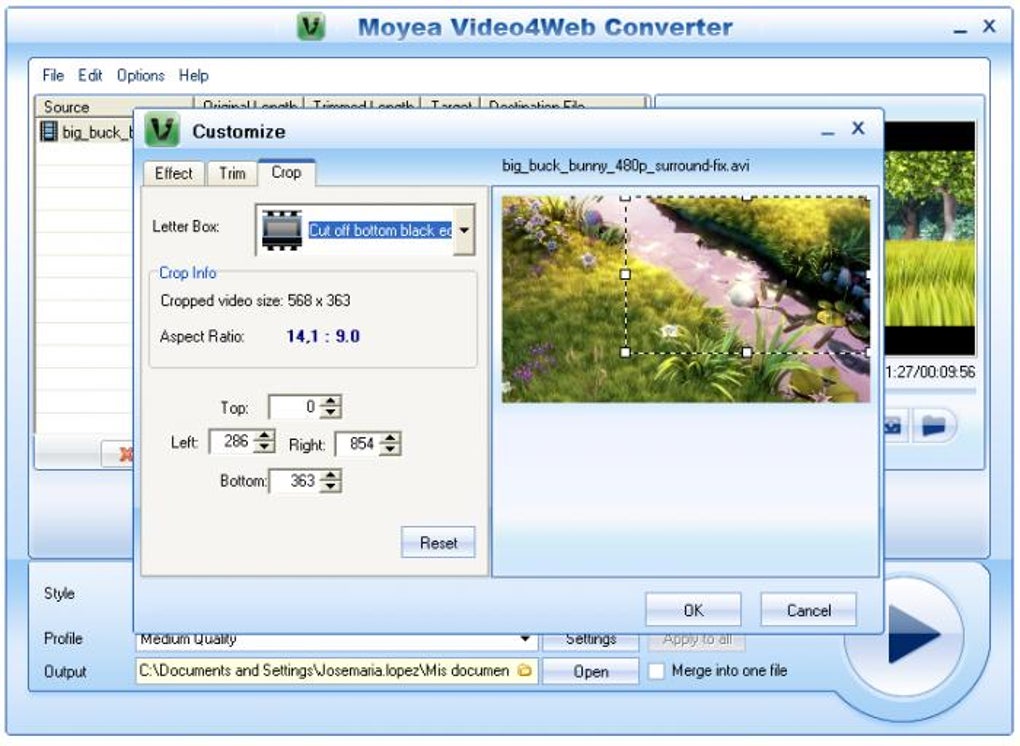Reset the crop settings
Image resolution: width=1020 pixels, height=746 pixels.
(437, 542)
